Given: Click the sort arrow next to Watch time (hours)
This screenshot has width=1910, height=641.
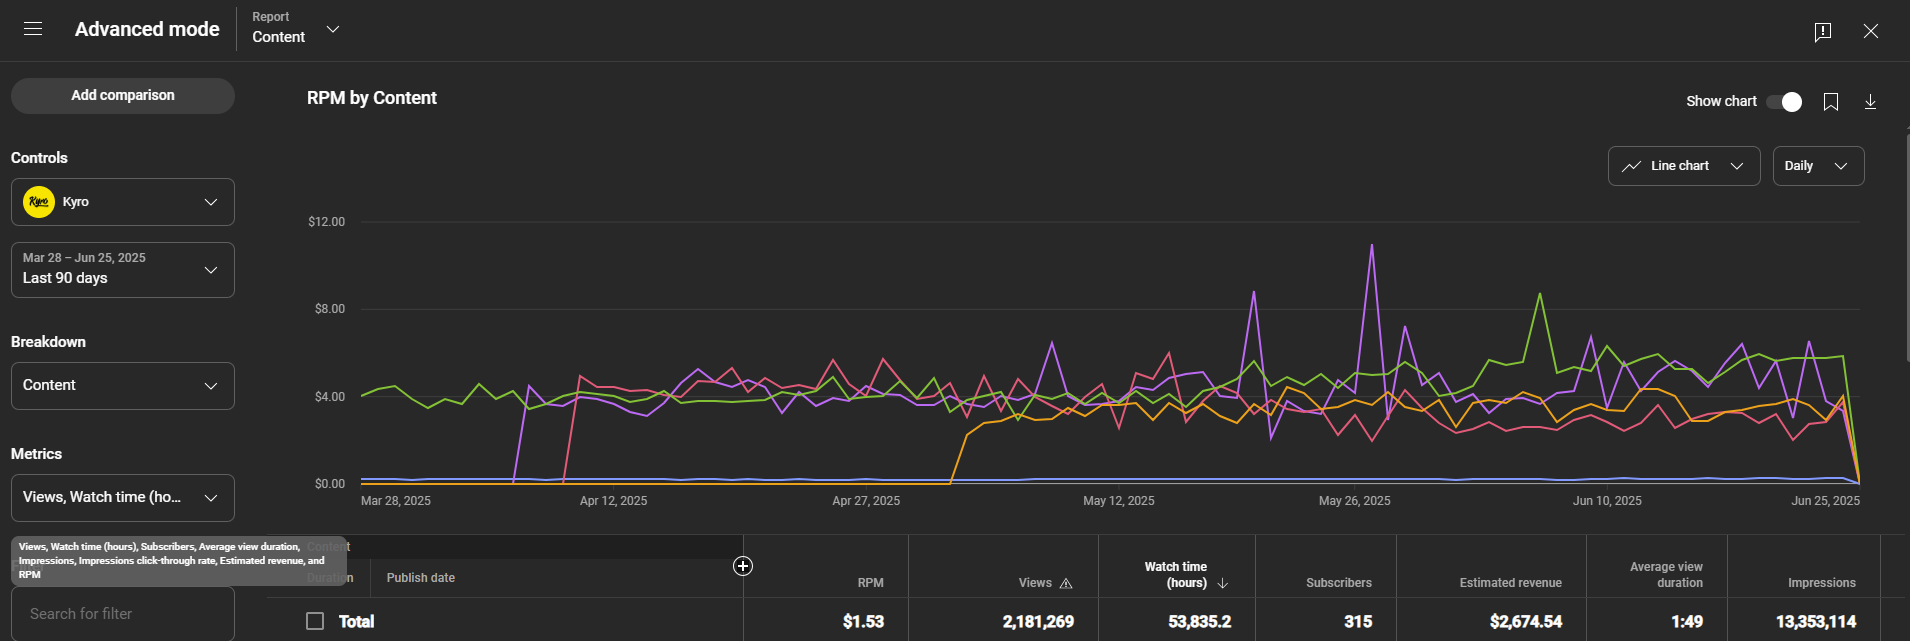Looking at the screenshot, I should click(1222, 583).
